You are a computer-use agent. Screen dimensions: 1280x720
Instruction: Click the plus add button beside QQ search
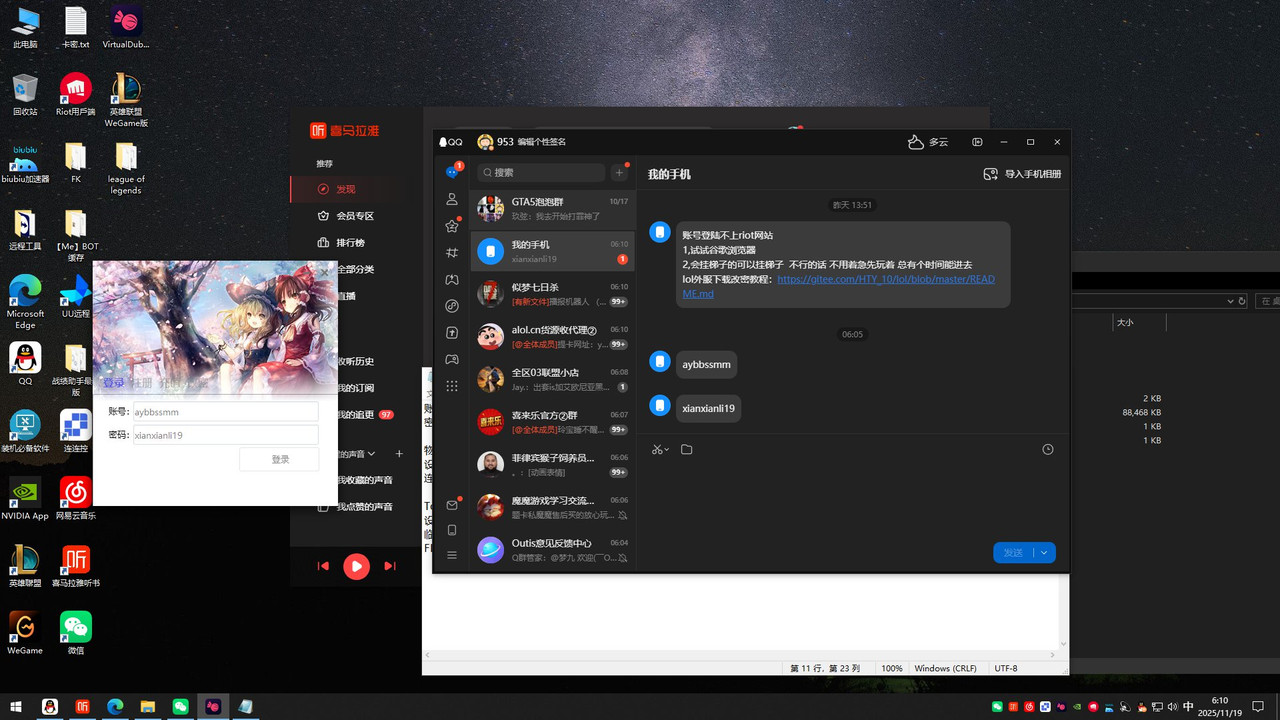point(619,172)
